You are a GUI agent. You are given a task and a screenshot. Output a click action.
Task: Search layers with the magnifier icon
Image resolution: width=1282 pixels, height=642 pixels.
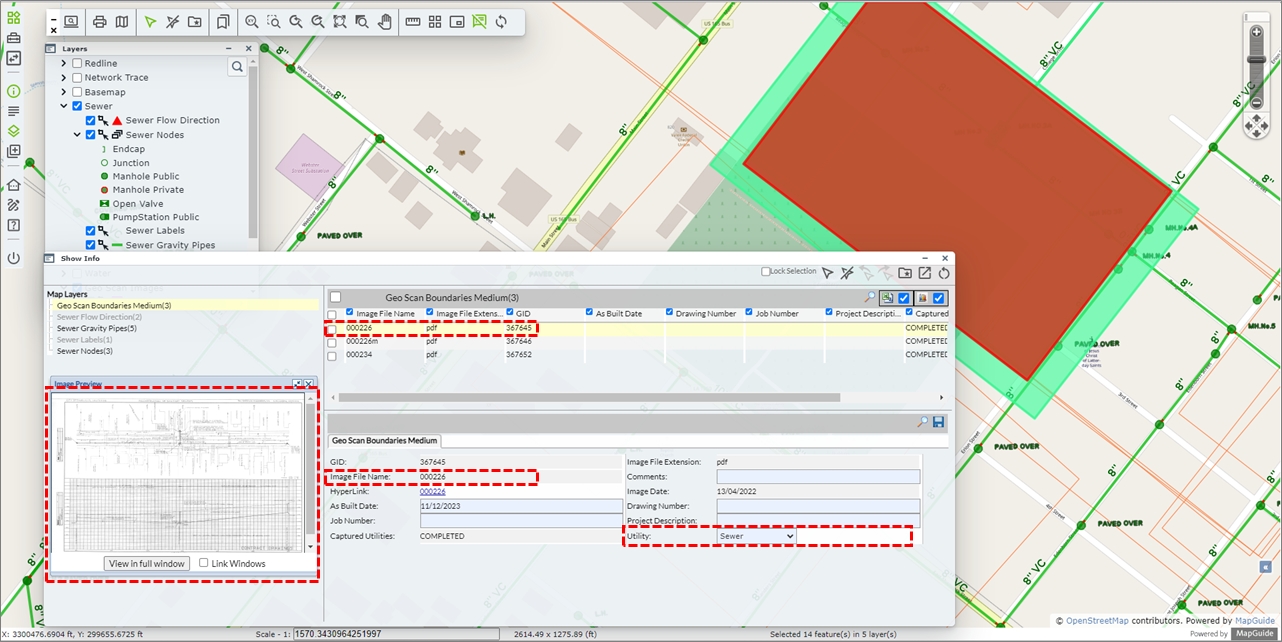pos(237,67)
